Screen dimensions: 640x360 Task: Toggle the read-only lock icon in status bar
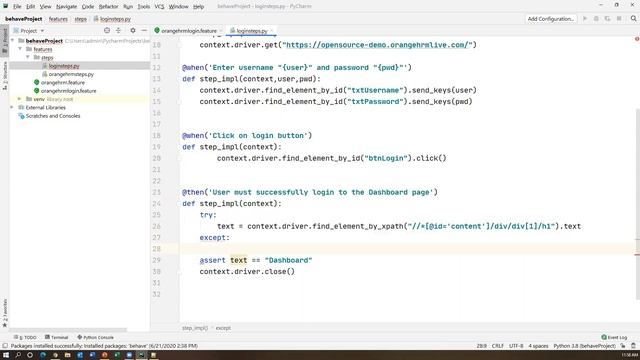click(x=623, y=346)
